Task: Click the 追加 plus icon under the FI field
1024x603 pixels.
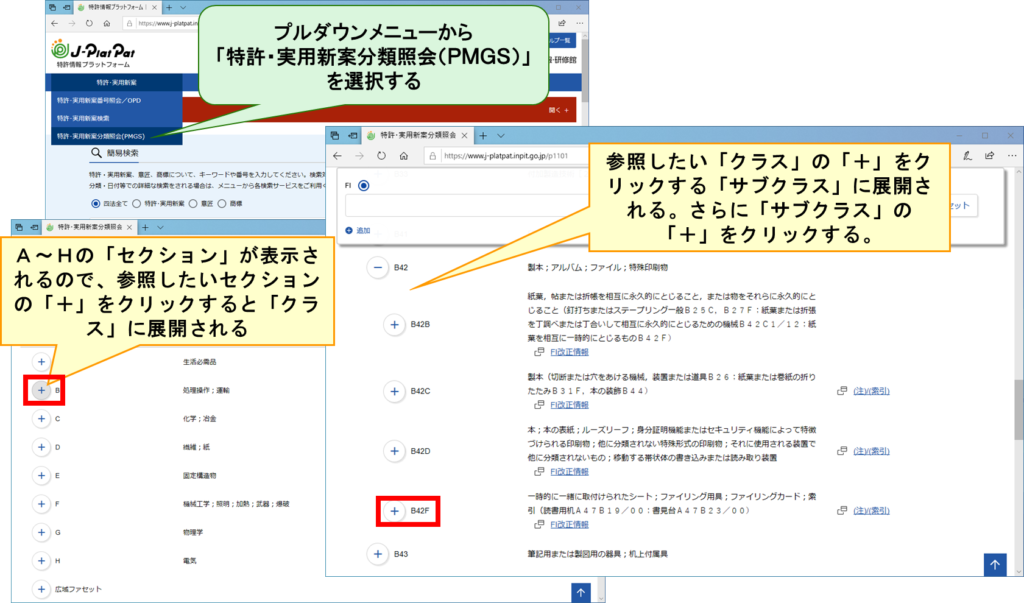Action: point(349,230)
